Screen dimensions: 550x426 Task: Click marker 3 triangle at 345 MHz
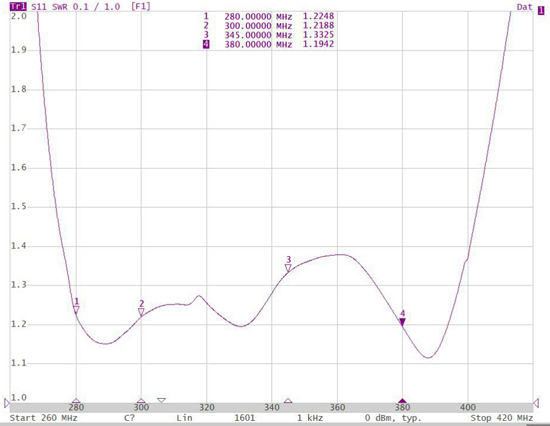point(288,268)
